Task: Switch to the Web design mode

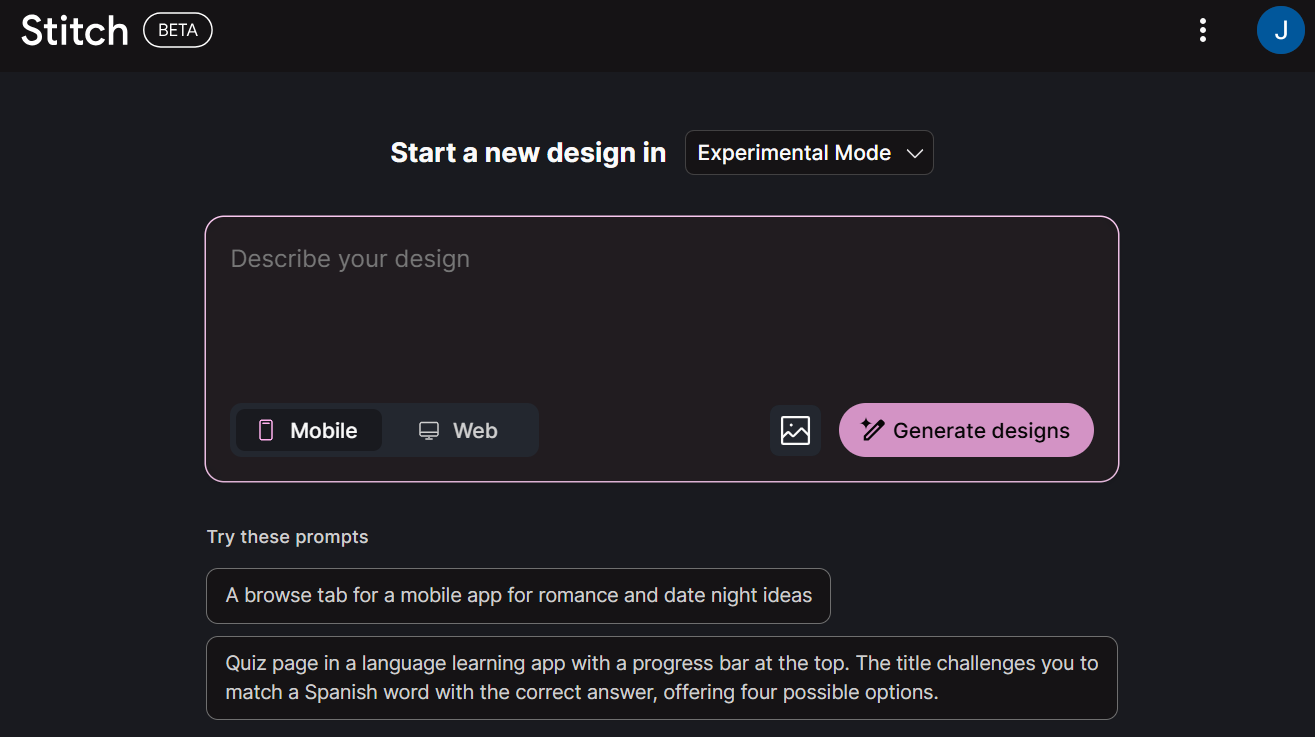Action: click(x=458, y=430)
